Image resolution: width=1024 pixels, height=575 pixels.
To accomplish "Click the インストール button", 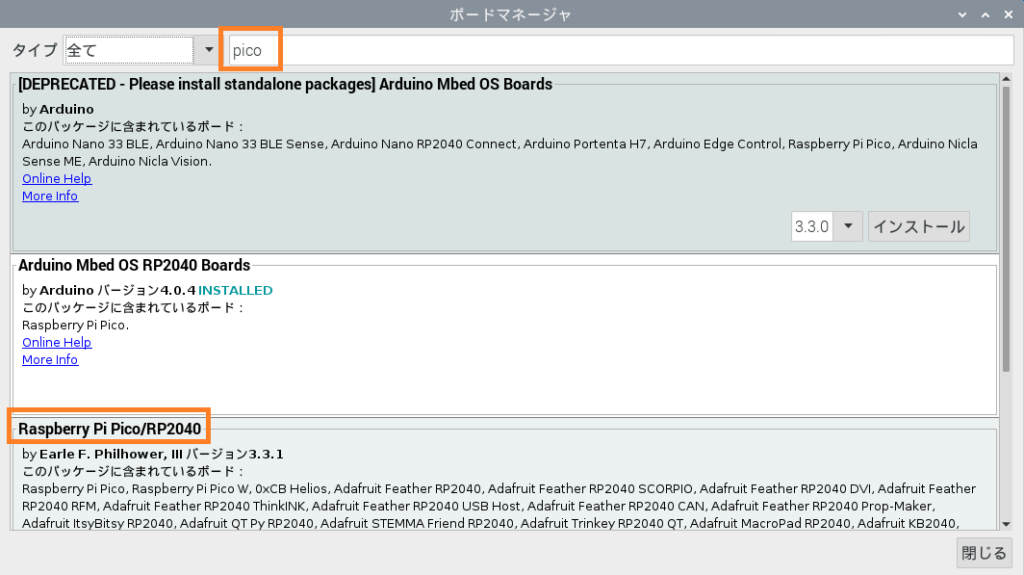I will pos(918,226).
